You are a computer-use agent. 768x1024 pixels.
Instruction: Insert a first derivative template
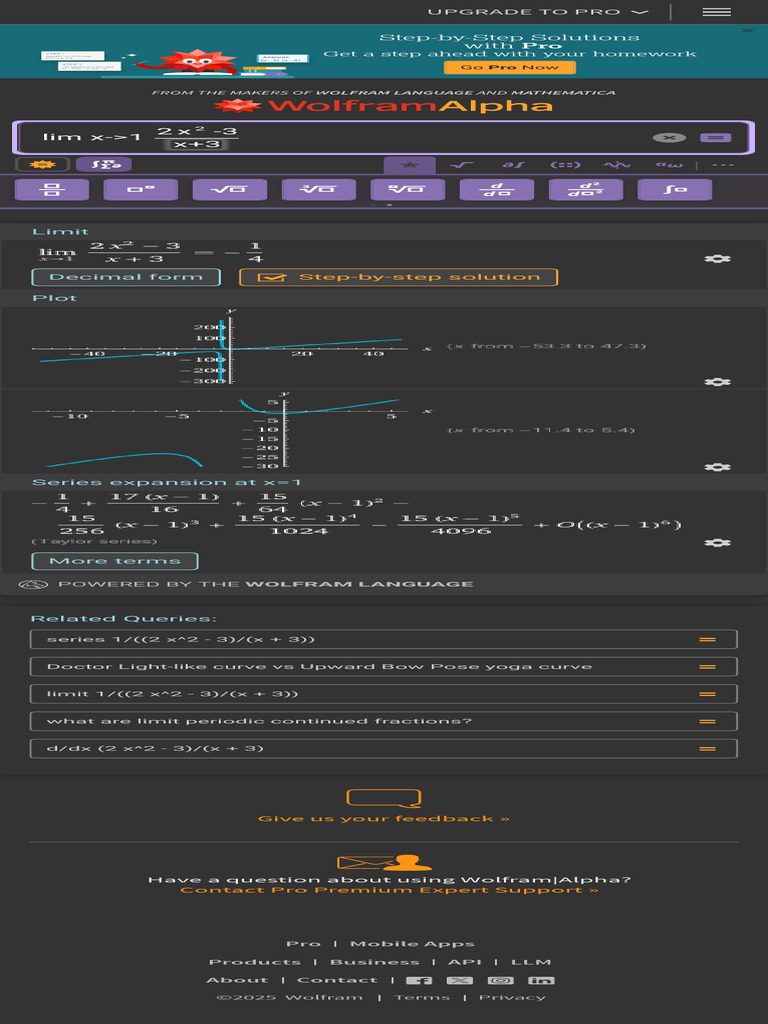click(x=497, y=189)
